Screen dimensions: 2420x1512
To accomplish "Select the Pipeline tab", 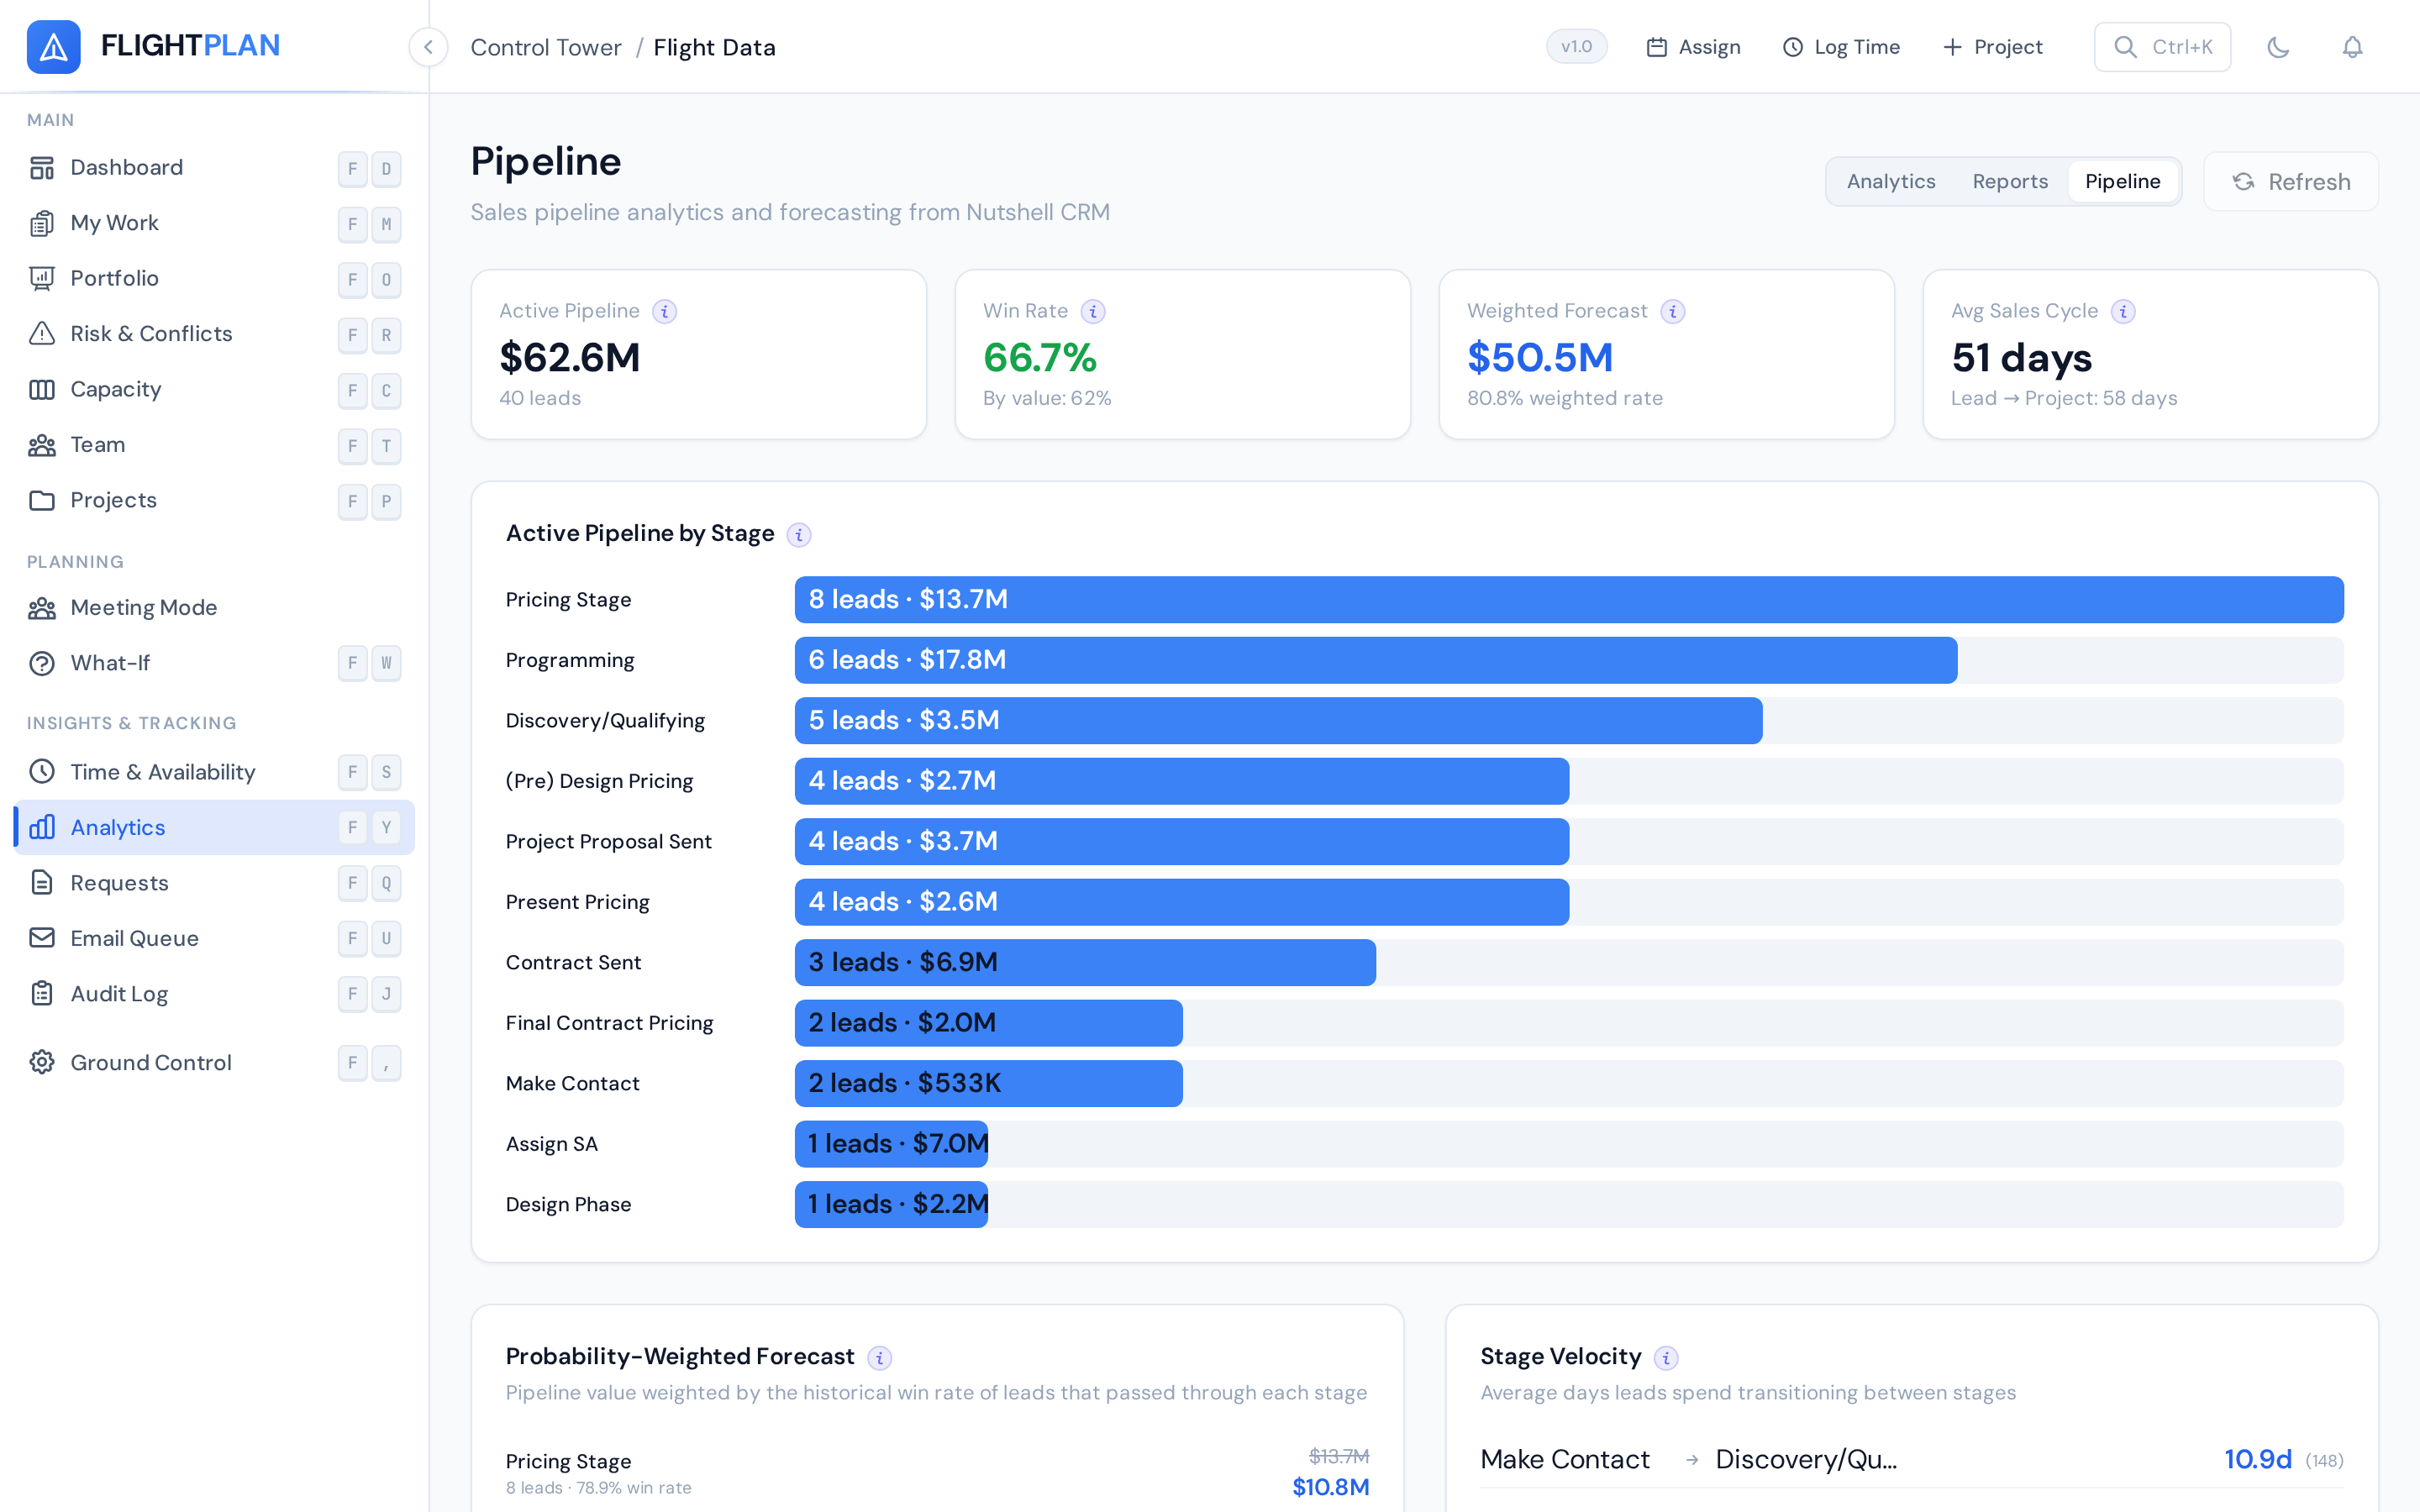I will pos(2122,182).
